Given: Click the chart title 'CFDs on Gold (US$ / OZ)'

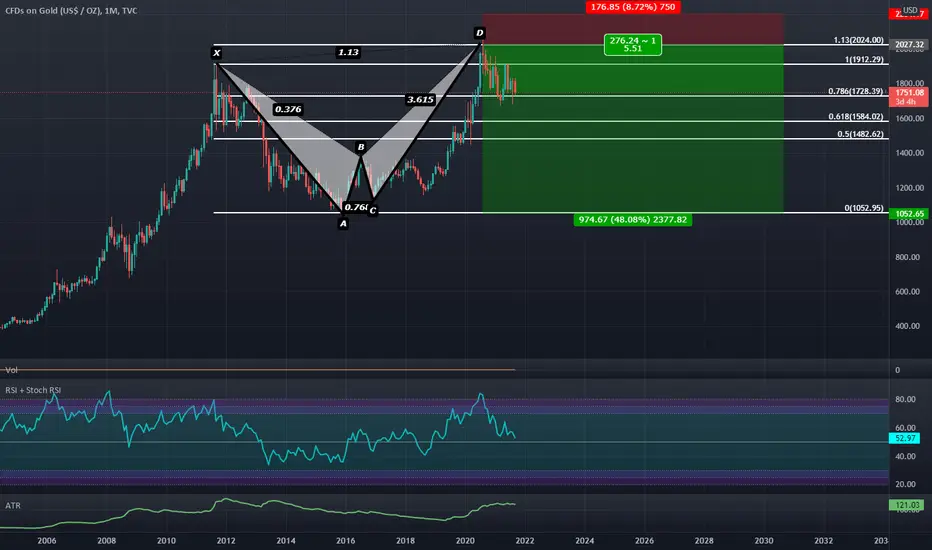Looking at the screenshot, I should point(52,11).
